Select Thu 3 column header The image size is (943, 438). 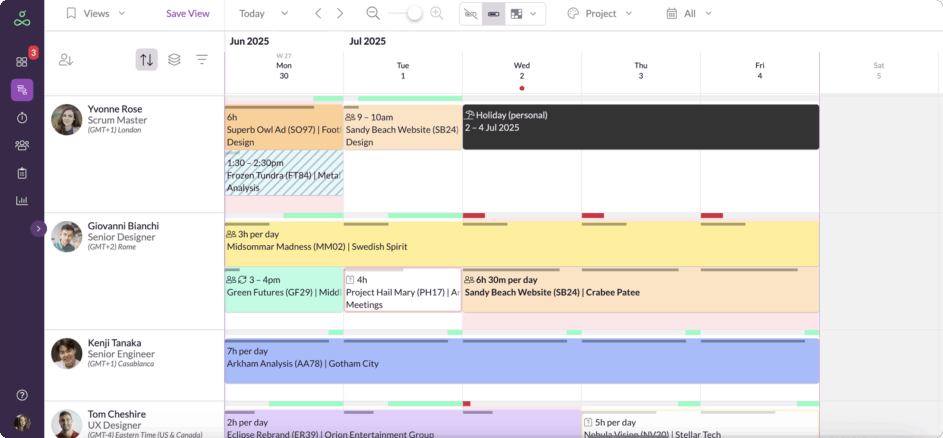(x=641, y=70)
